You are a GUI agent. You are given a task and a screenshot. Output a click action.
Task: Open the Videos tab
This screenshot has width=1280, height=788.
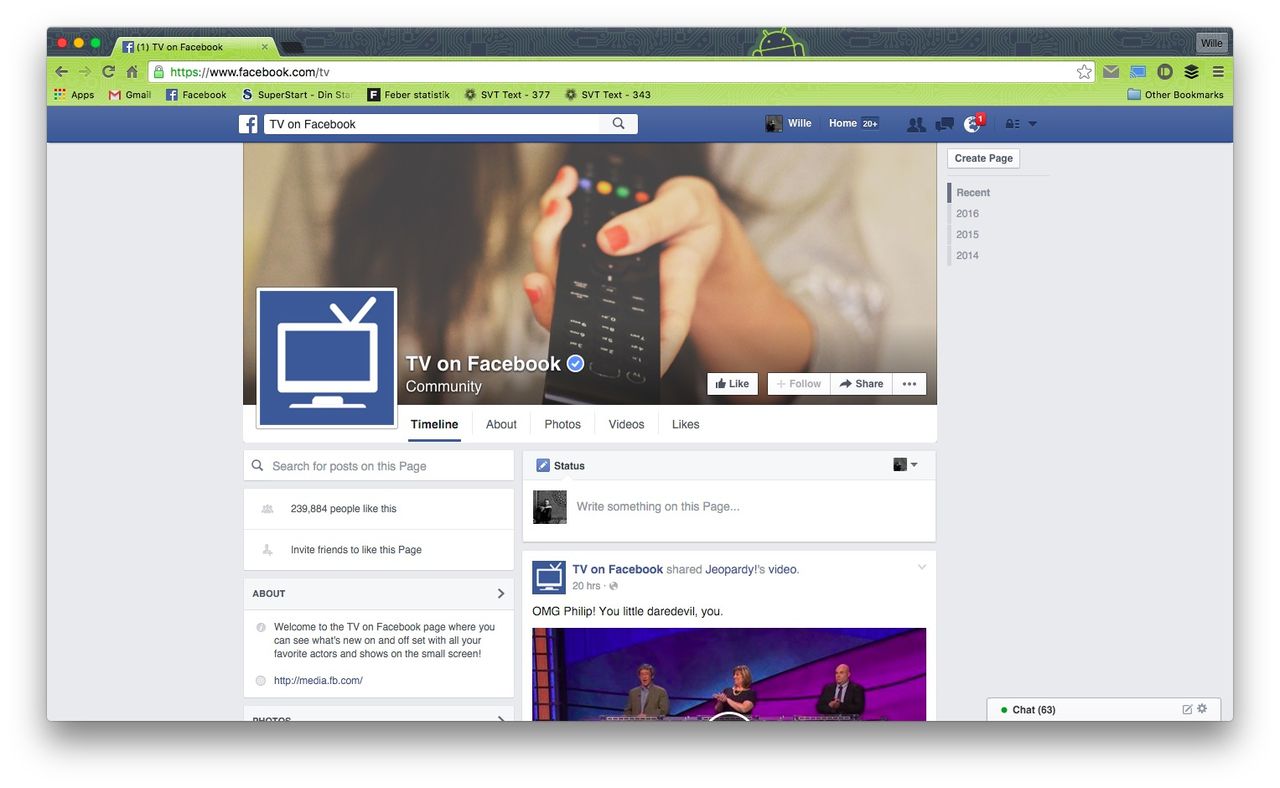[626, 424]
